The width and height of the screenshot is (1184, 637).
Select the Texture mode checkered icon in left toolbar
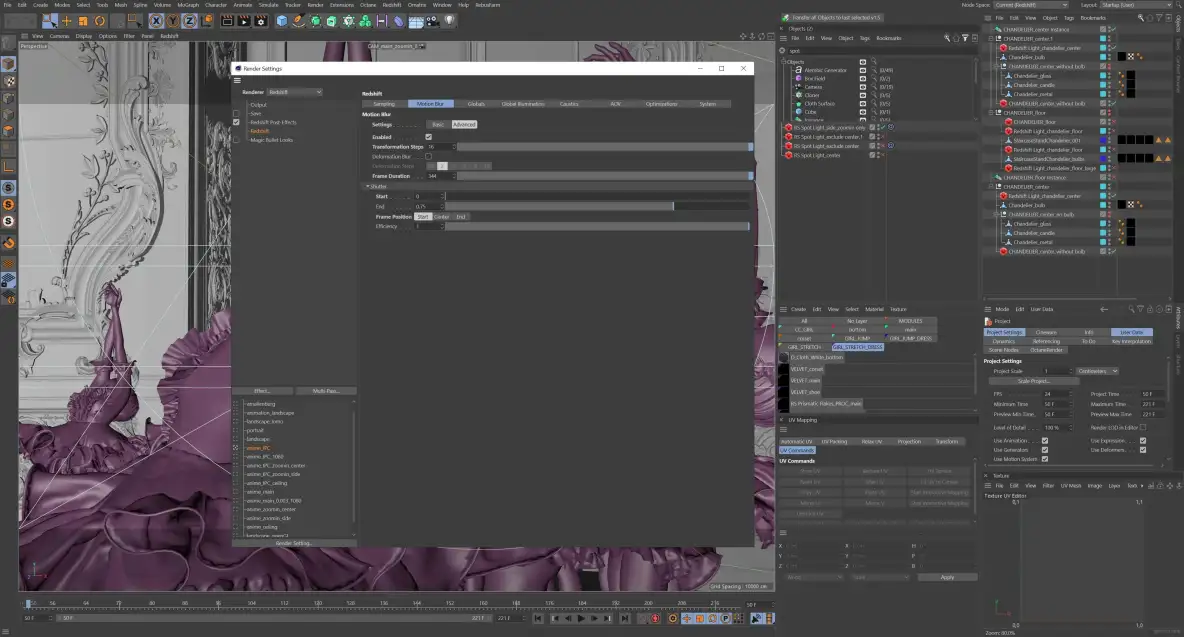(9, 81)
